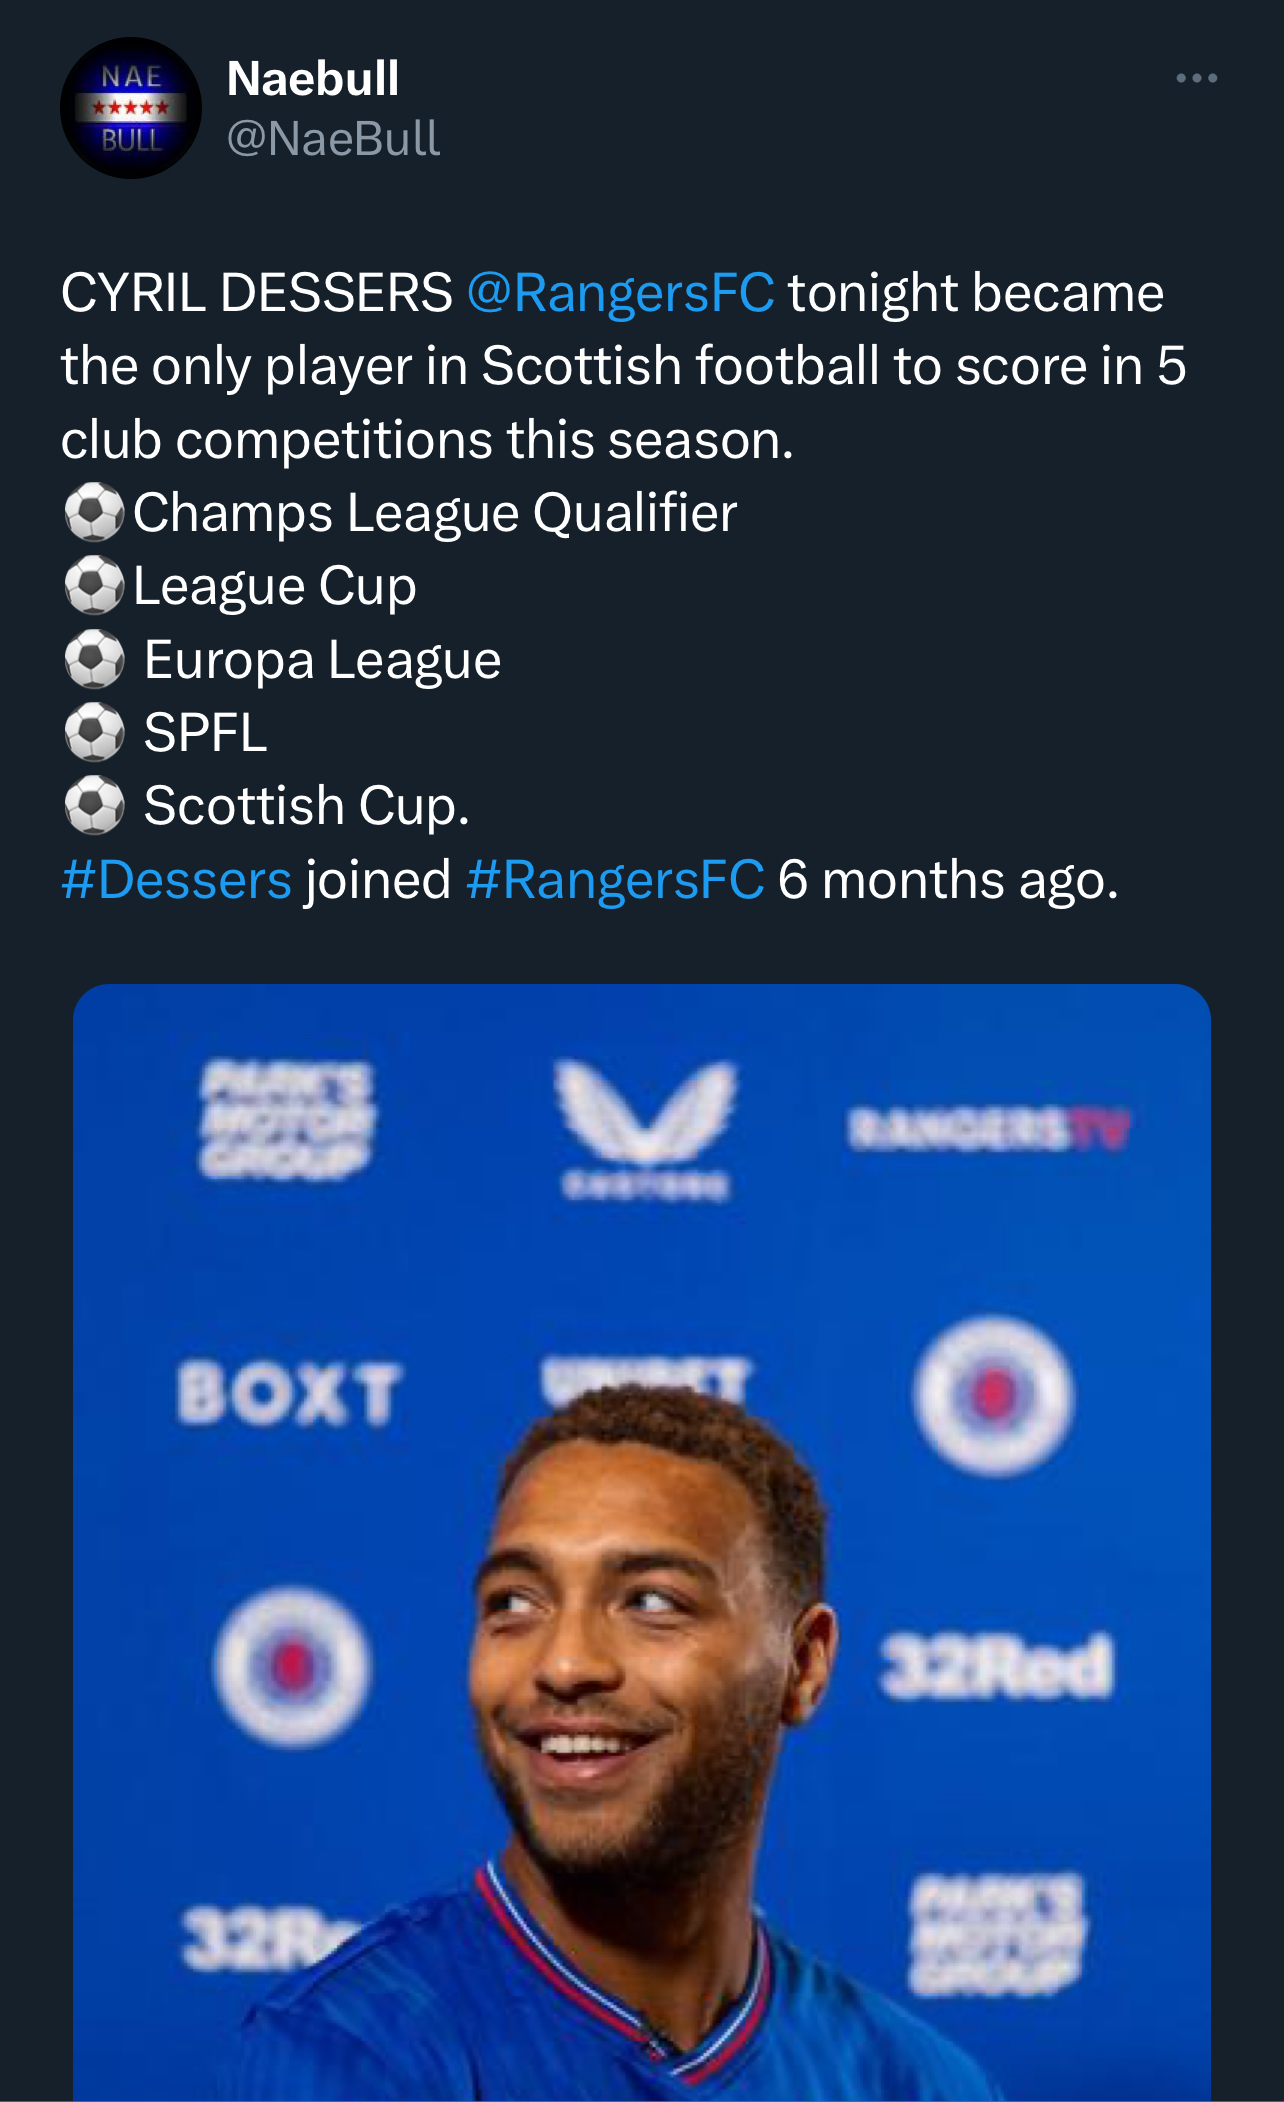
Task: Follow the @RangersFC mention link
Action: pos(620,293)
